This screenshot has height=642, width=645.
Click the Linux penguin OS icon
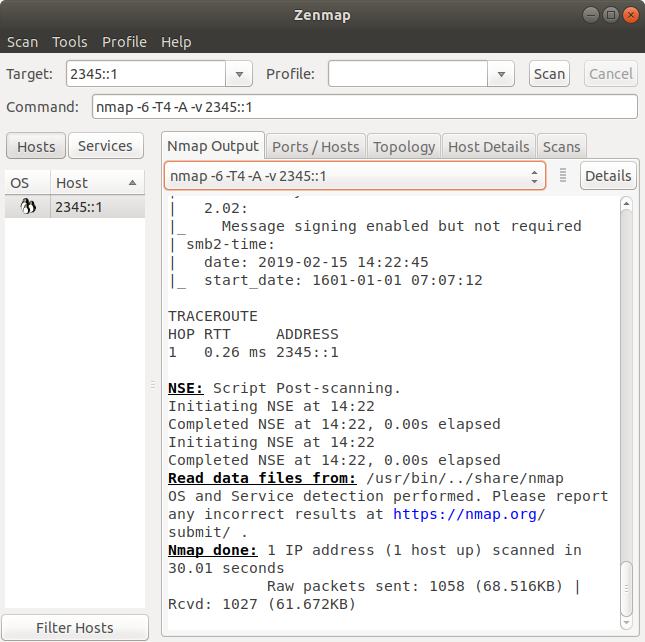coord(29,207)
